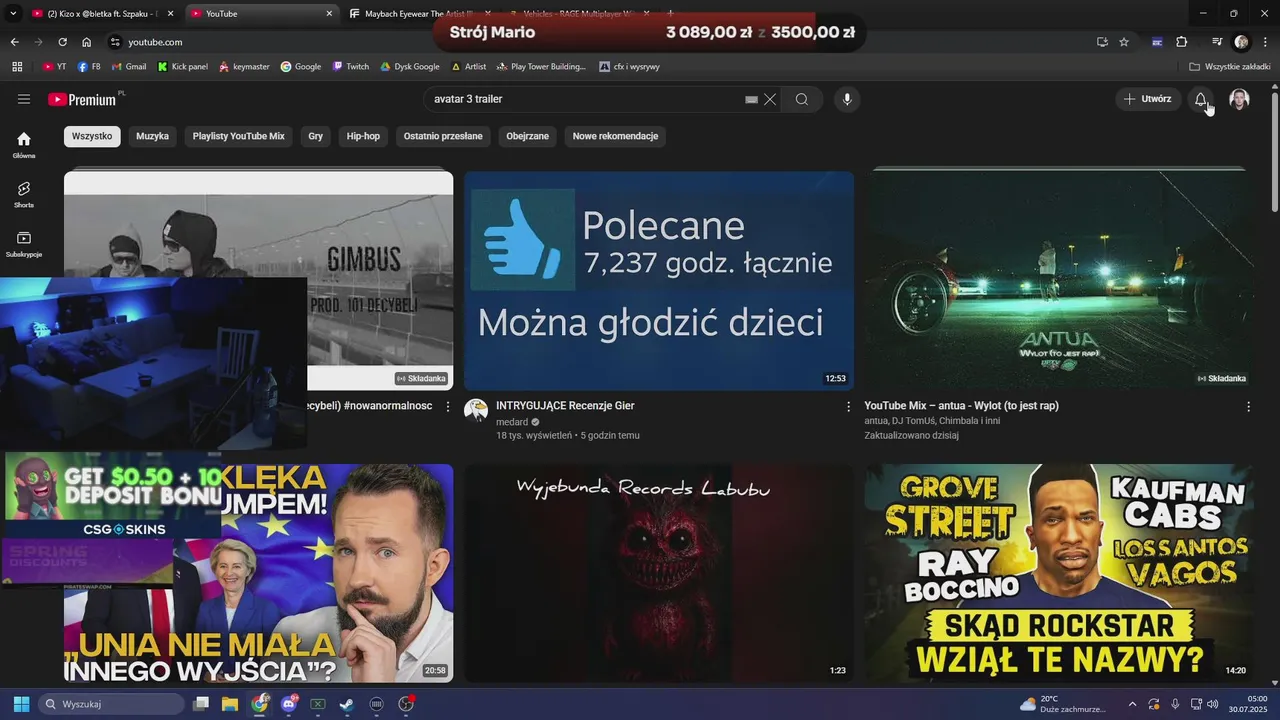Open the Kick panel bookmark
This screenshot has width=1280, height=720.
tap(181, 67)
